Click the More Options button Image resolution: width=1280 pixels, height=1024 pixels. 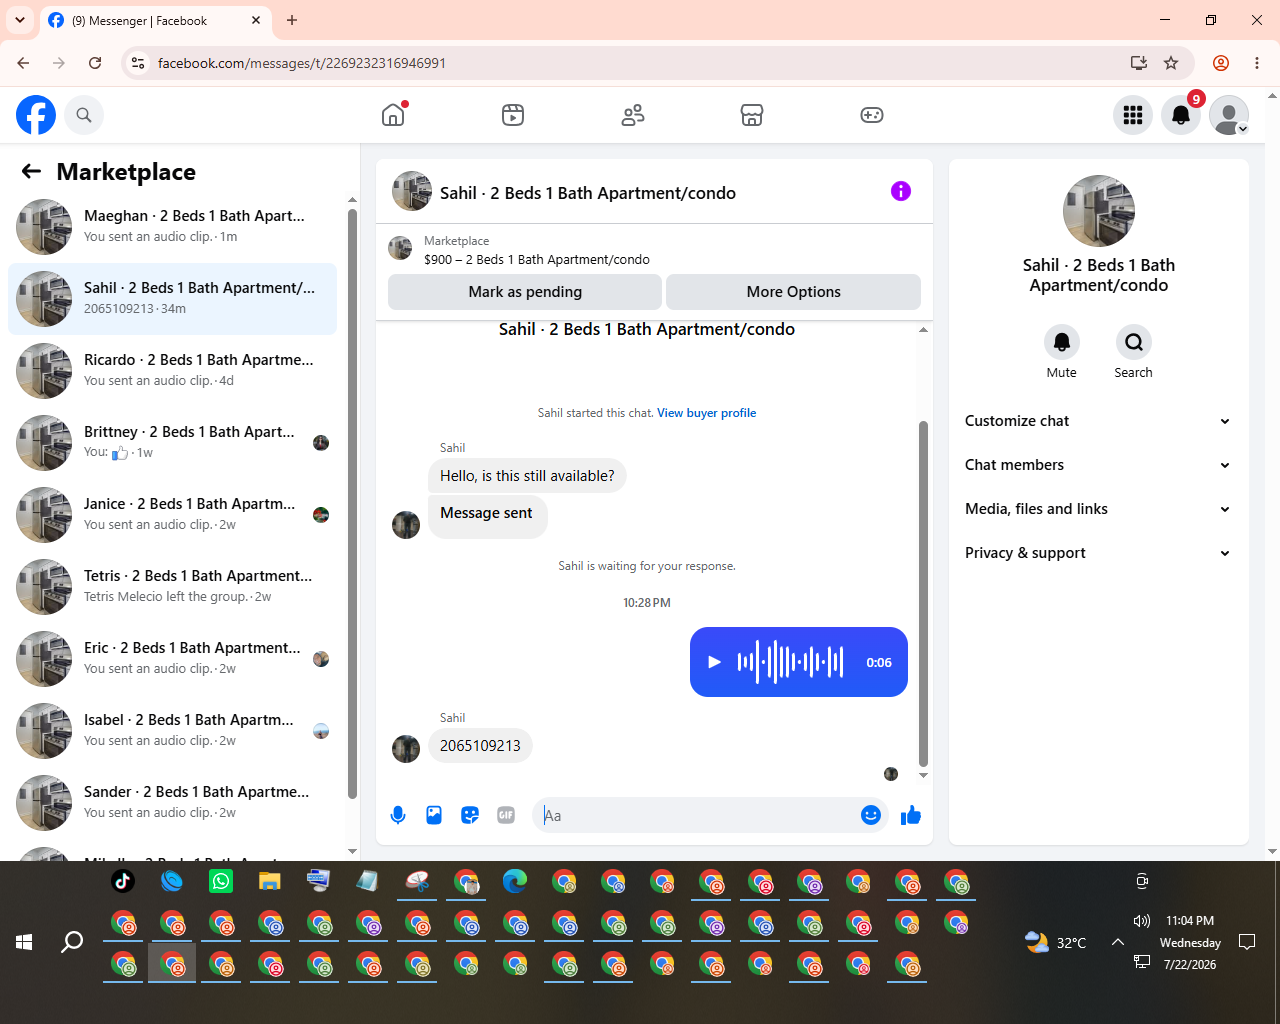(793, 292)
